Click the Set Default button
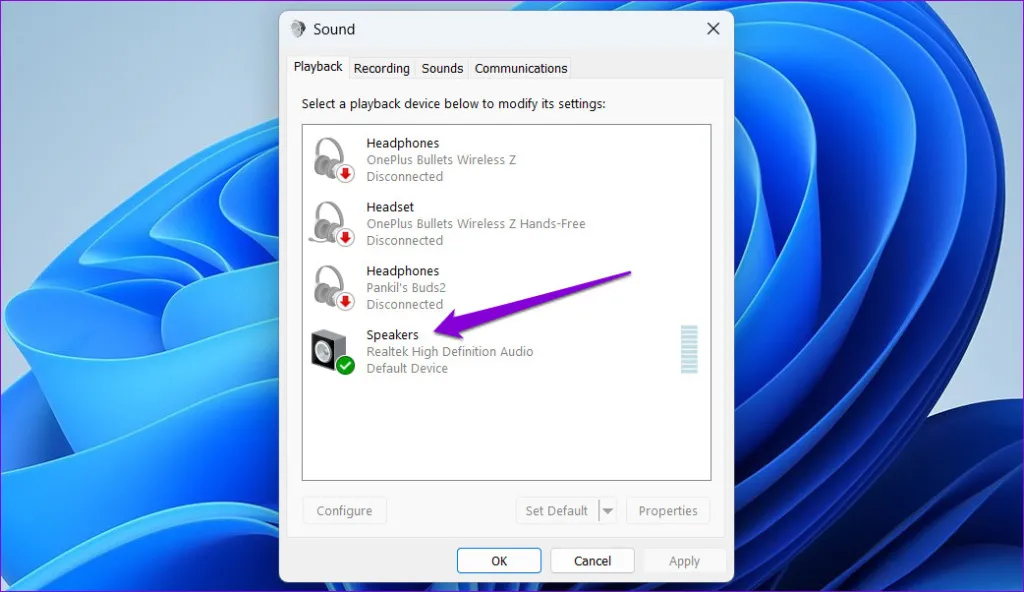1024x592 pixels. [x=556, y=511]
